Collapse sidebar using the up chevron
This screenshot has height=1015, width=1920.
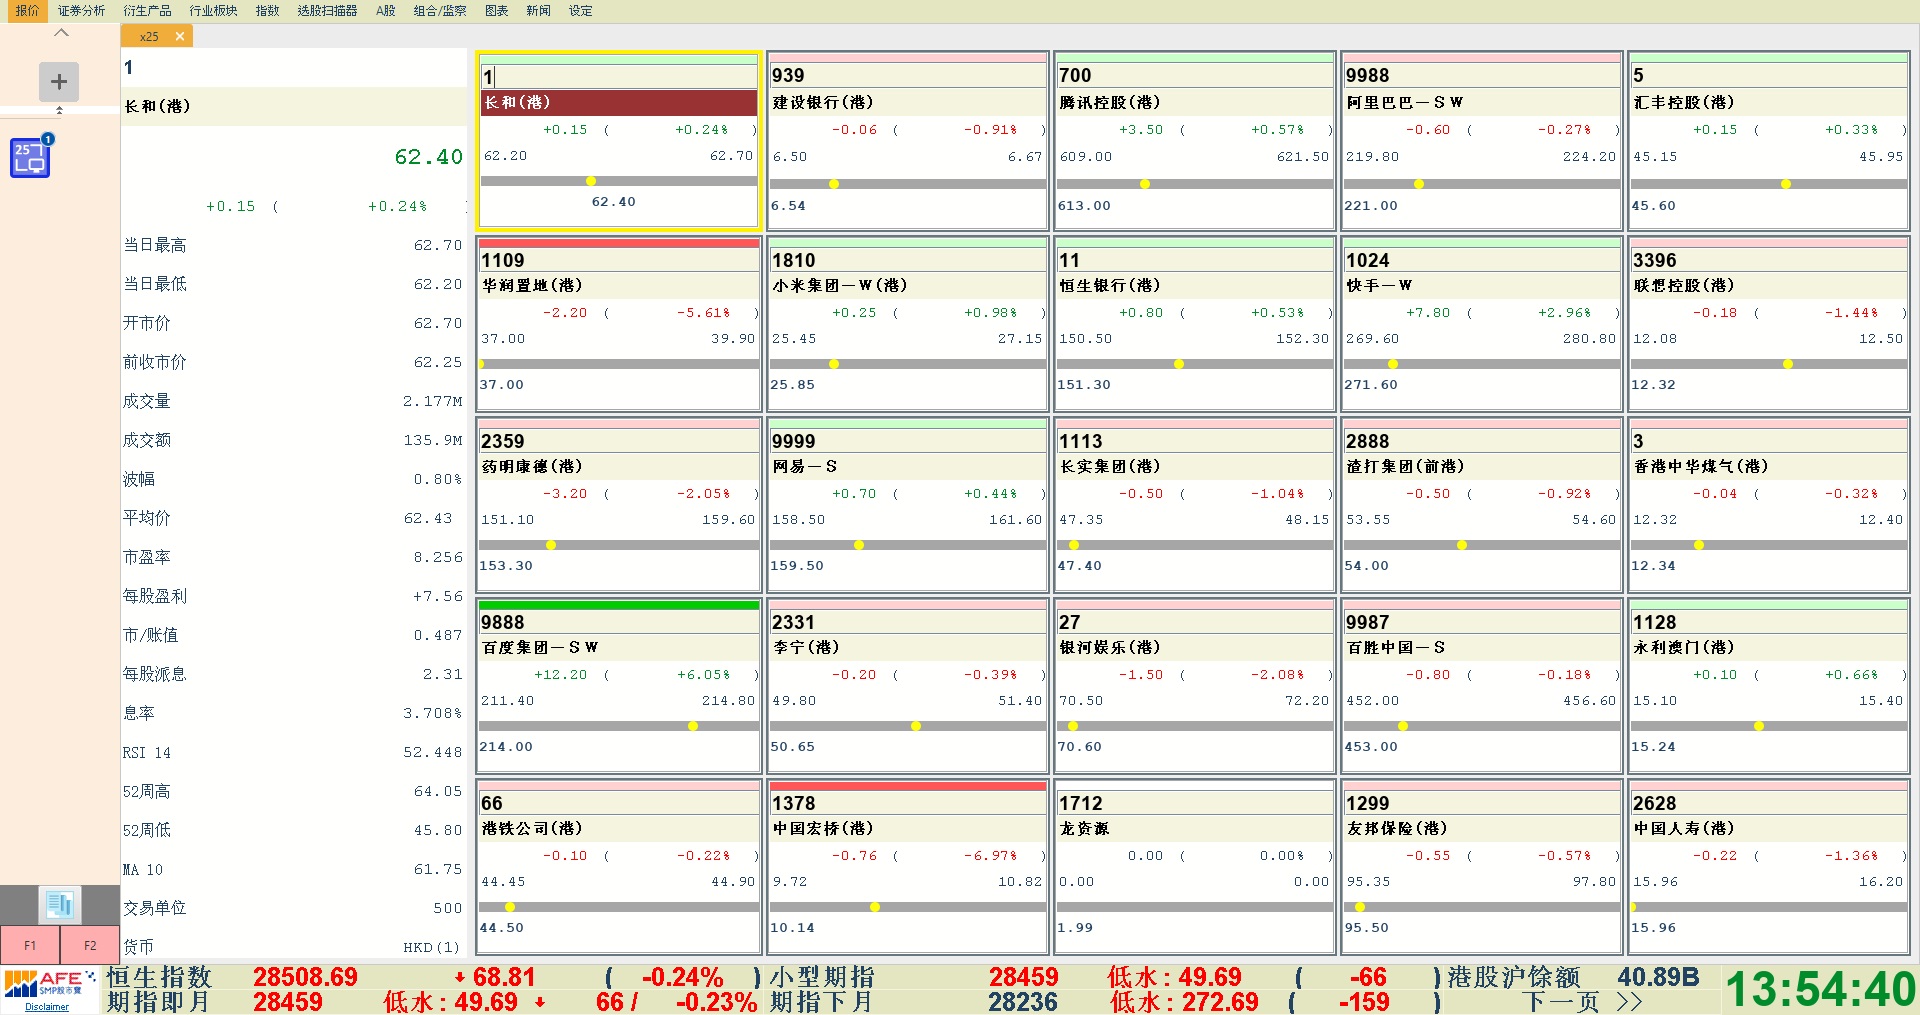click(61, 33)
